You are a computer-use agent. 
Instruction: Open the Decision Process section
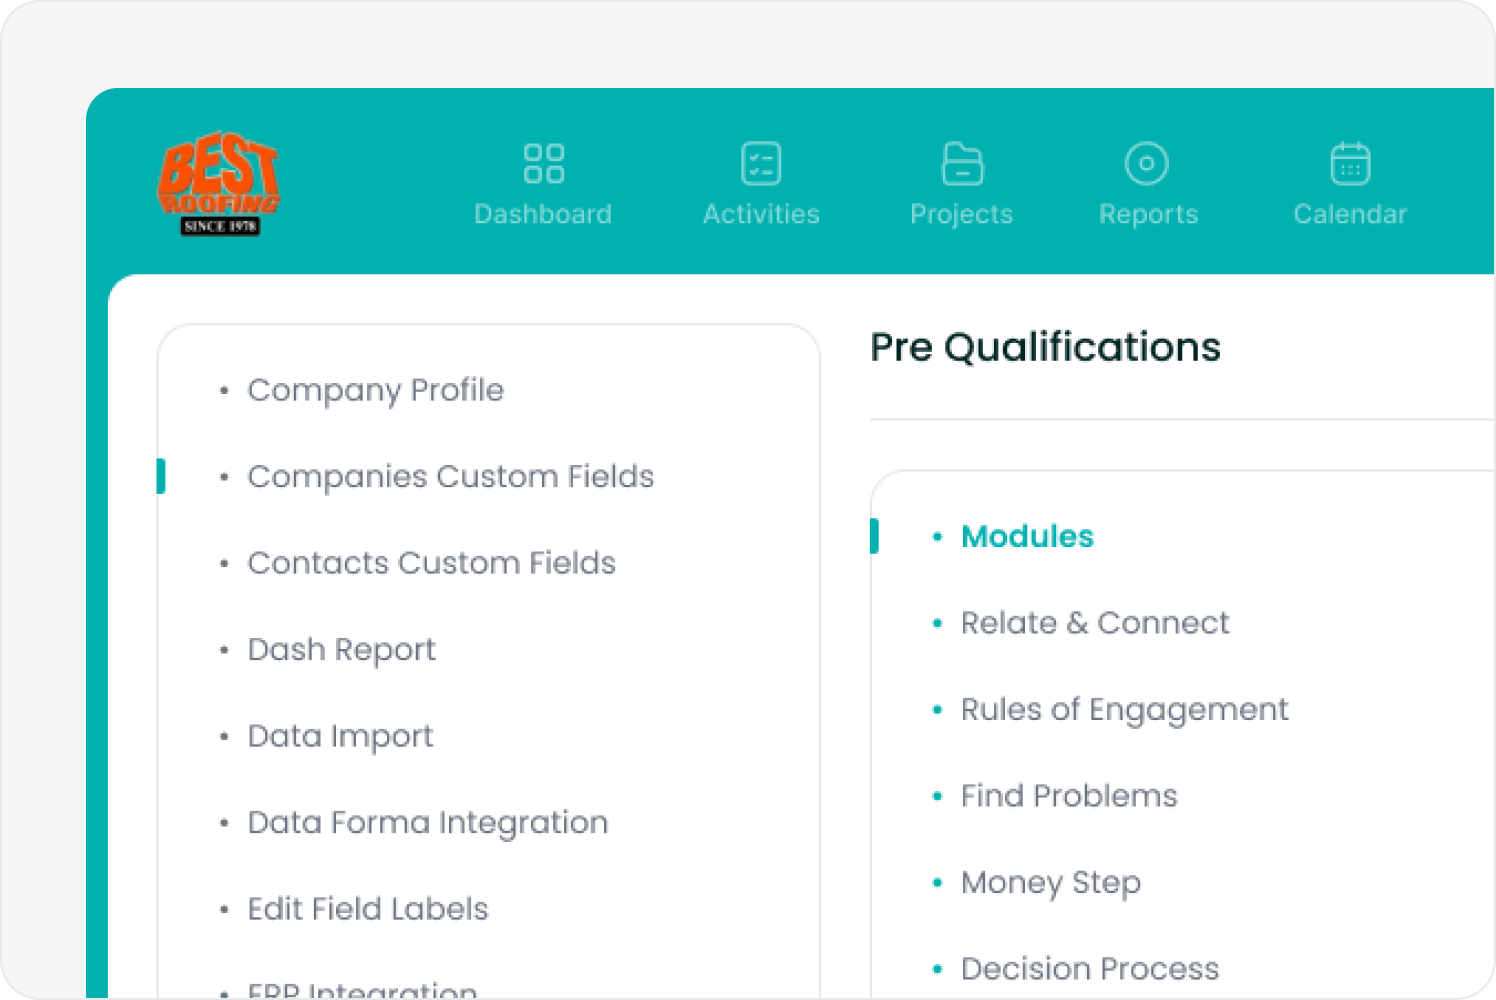1090,968
